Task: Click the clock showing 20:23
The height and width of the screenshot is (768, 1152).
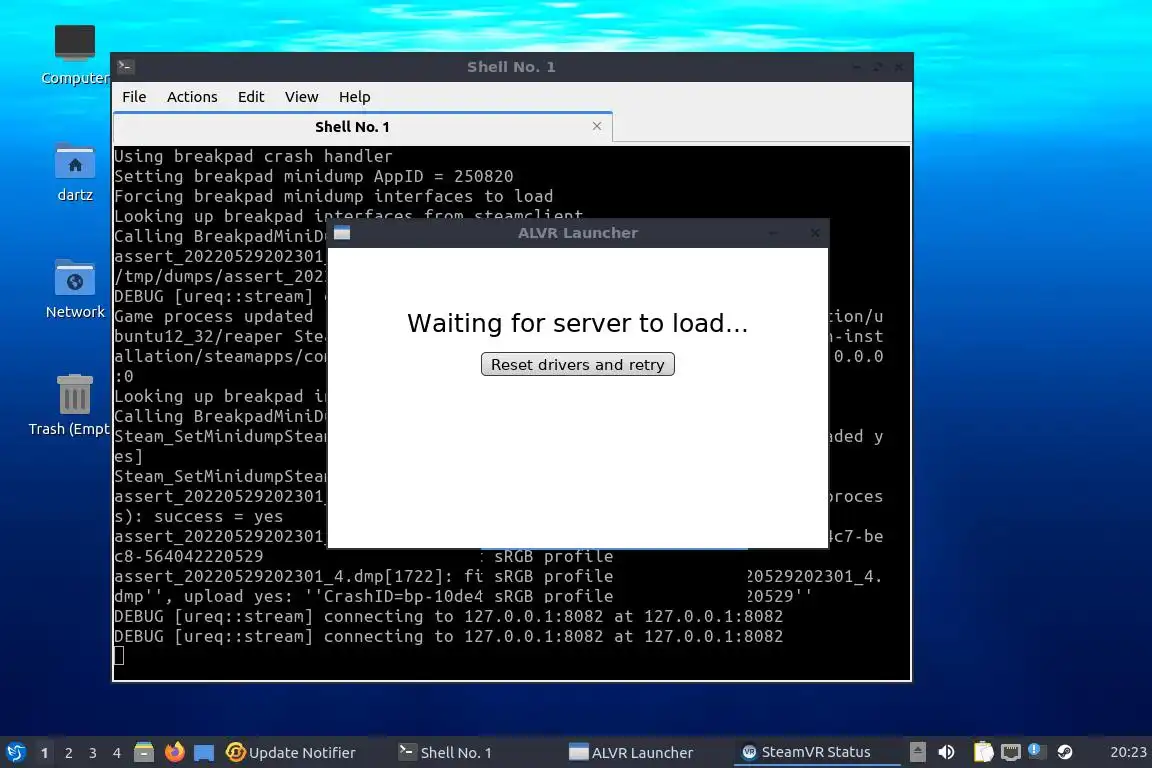Action: pos(1128,752)
